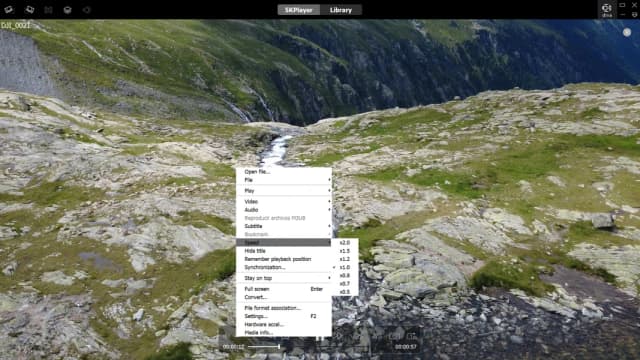The height and width of the screenshot is (360, 640).
Task: Set playback speed to x0.7
Action: point(345,284)
